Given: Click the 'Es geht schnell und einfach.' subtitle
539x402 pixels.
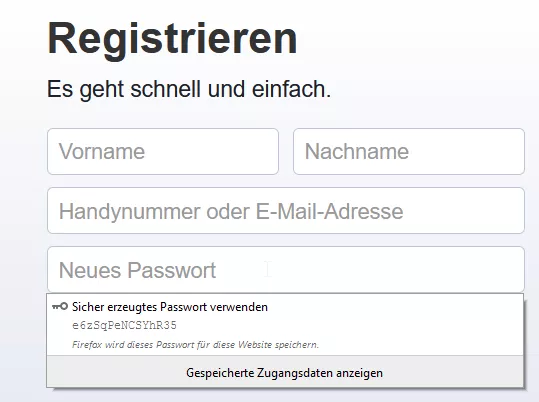Looking at the screenshot, I should click(x=189, y=89).
